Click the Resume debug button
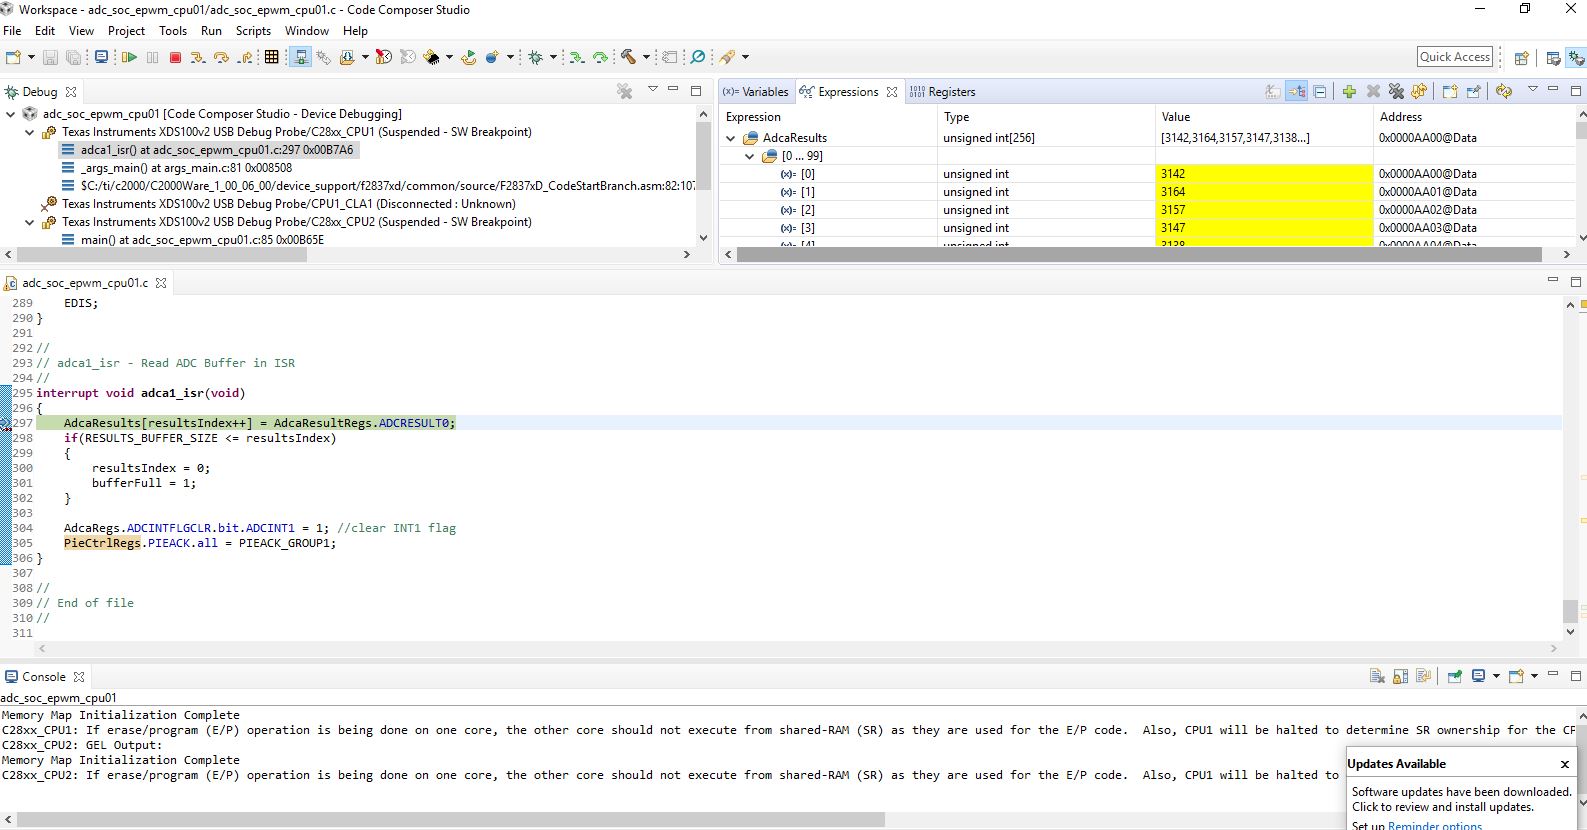1587x830 pixels. [x=129, y=57]
